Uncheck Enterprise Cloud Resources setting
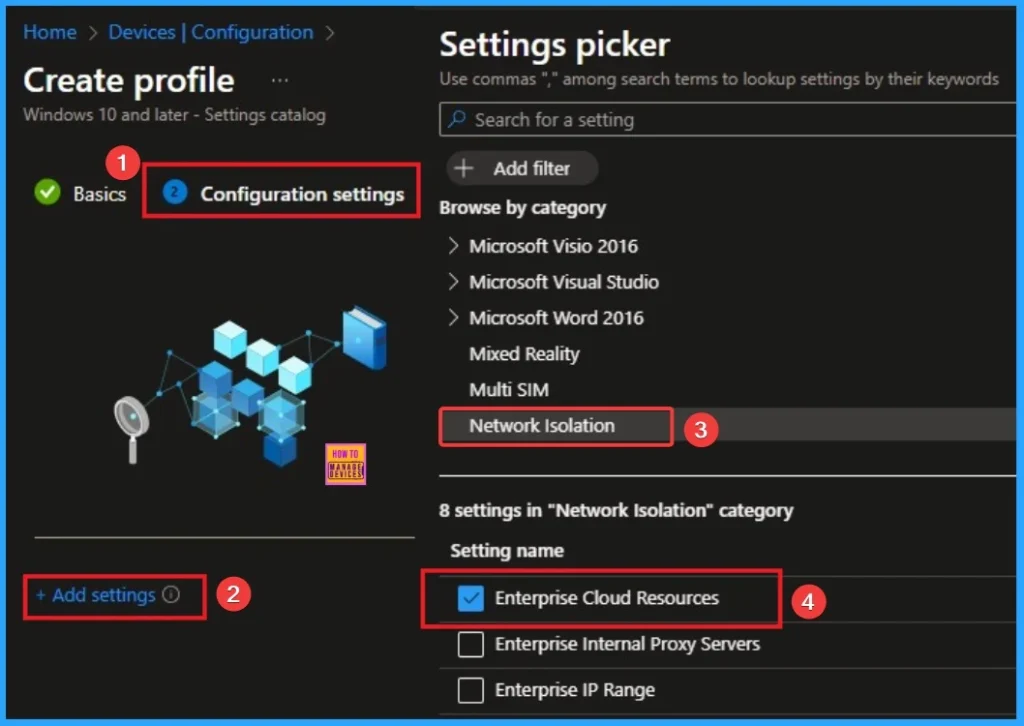 (470, 599)
